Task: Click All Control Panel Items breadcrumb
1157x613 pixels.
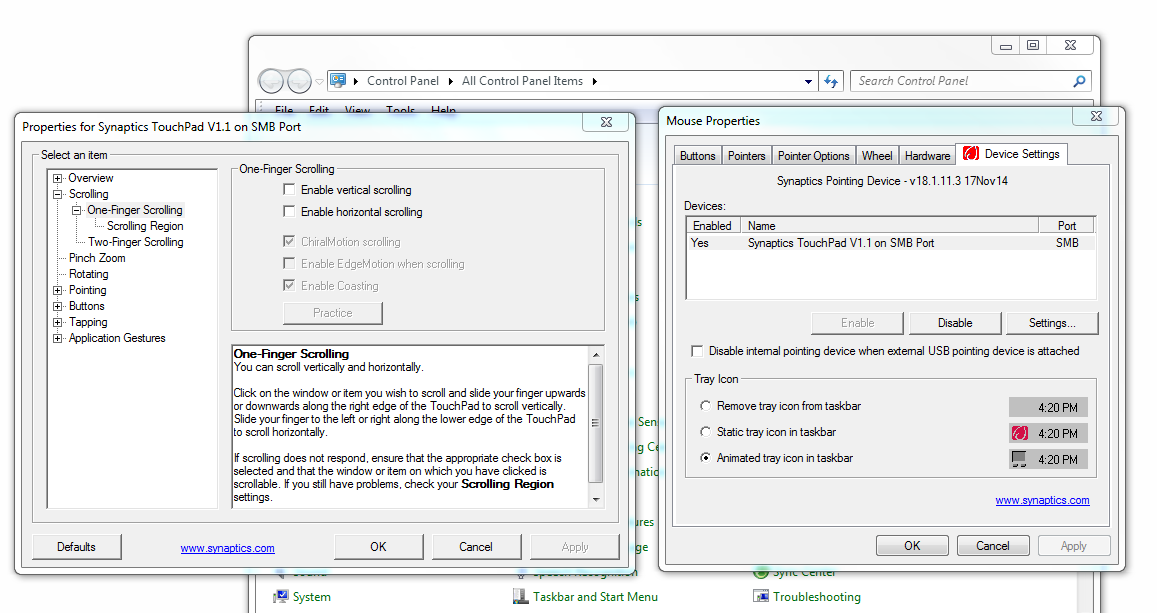Action: [522, 81]
